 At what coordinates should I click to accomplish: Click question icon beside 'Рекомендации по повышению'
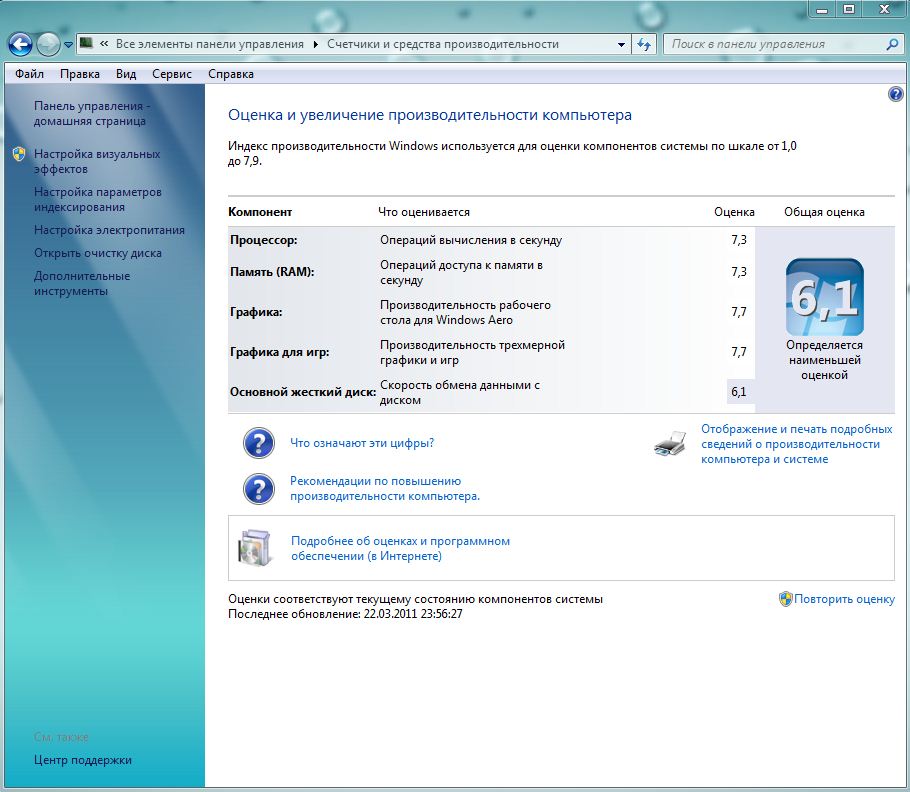click(x=259, y=488)
